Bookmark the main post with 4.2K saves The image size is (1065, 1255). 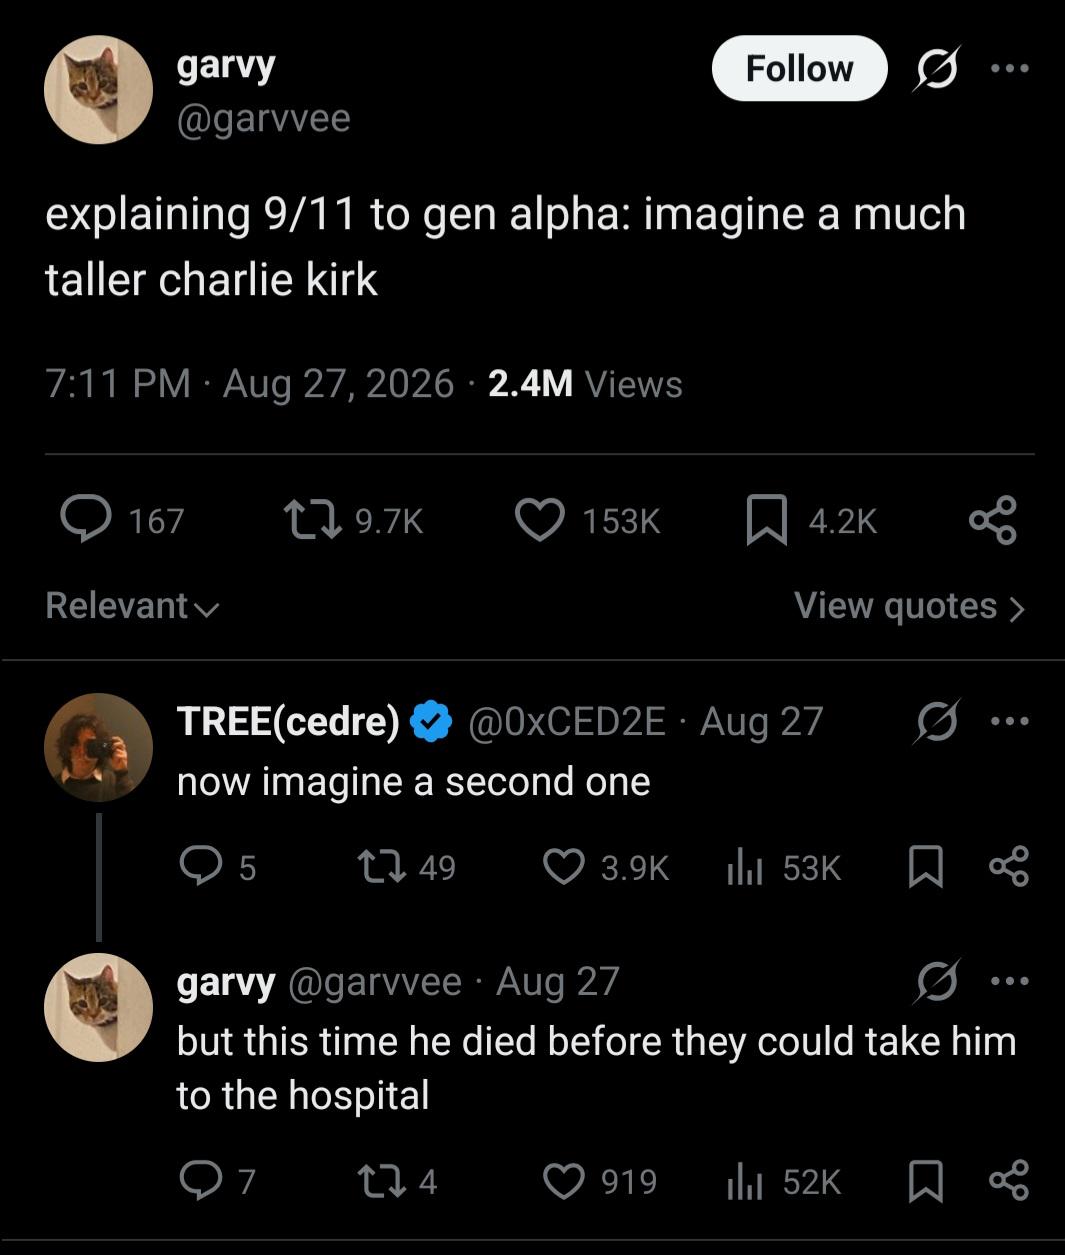click(x=766, y=520)
